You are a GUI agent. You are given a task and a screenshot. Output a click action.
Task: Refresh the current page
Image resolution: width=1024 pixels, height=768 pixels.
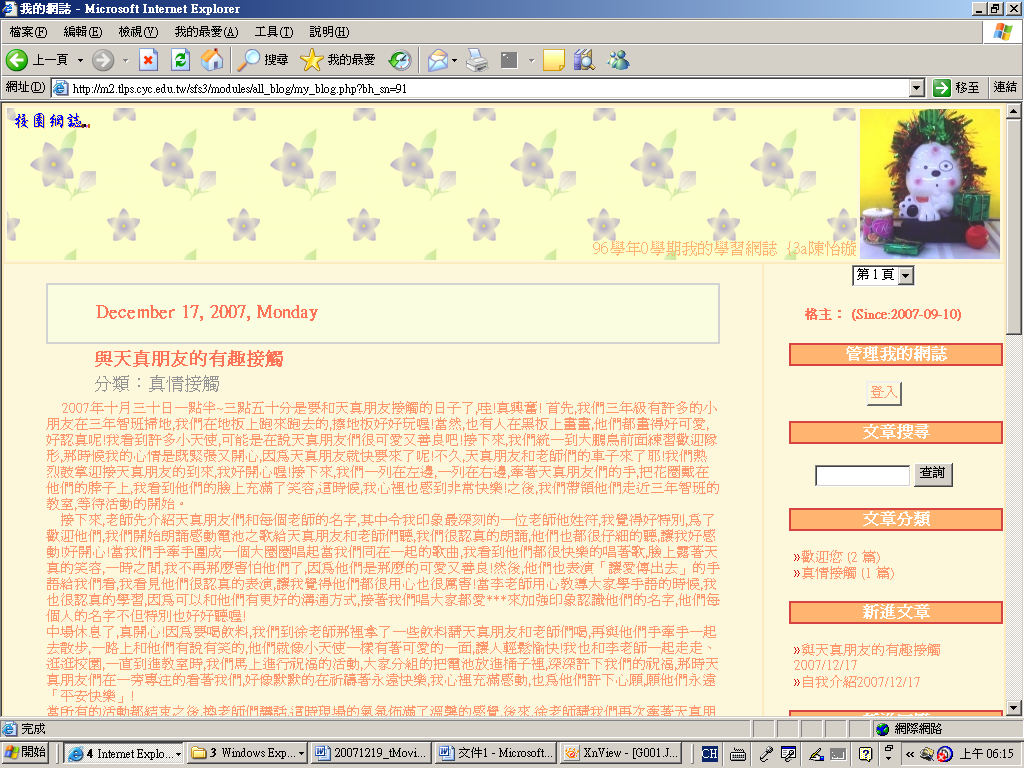coord(180,60)
